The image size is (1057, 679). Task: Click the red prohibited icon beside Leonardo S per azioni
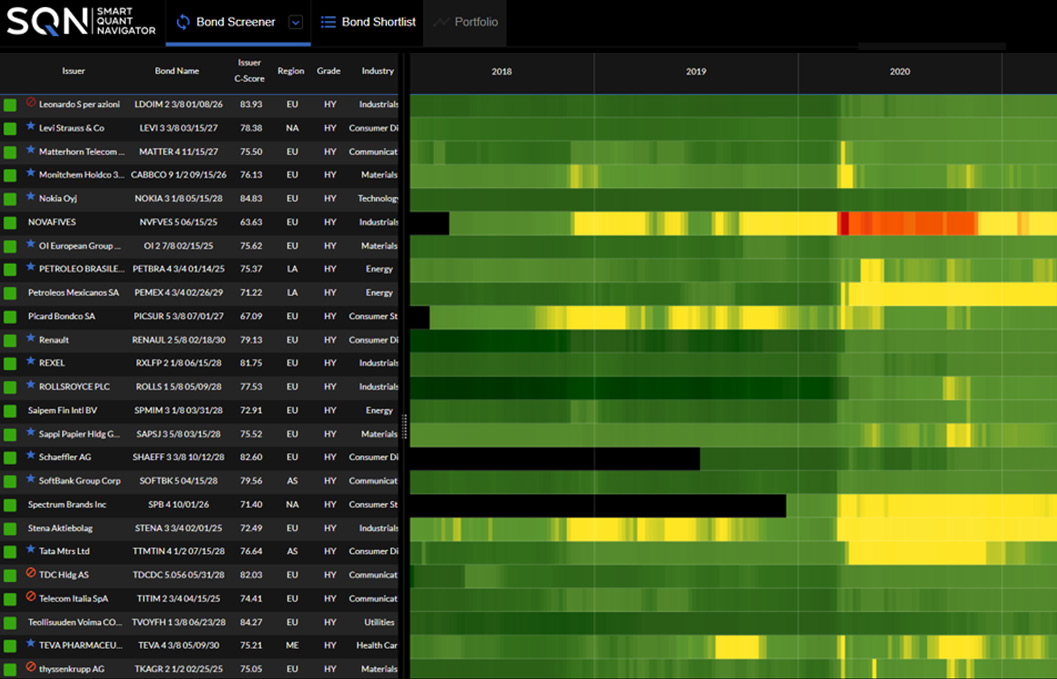coord(31,103)
